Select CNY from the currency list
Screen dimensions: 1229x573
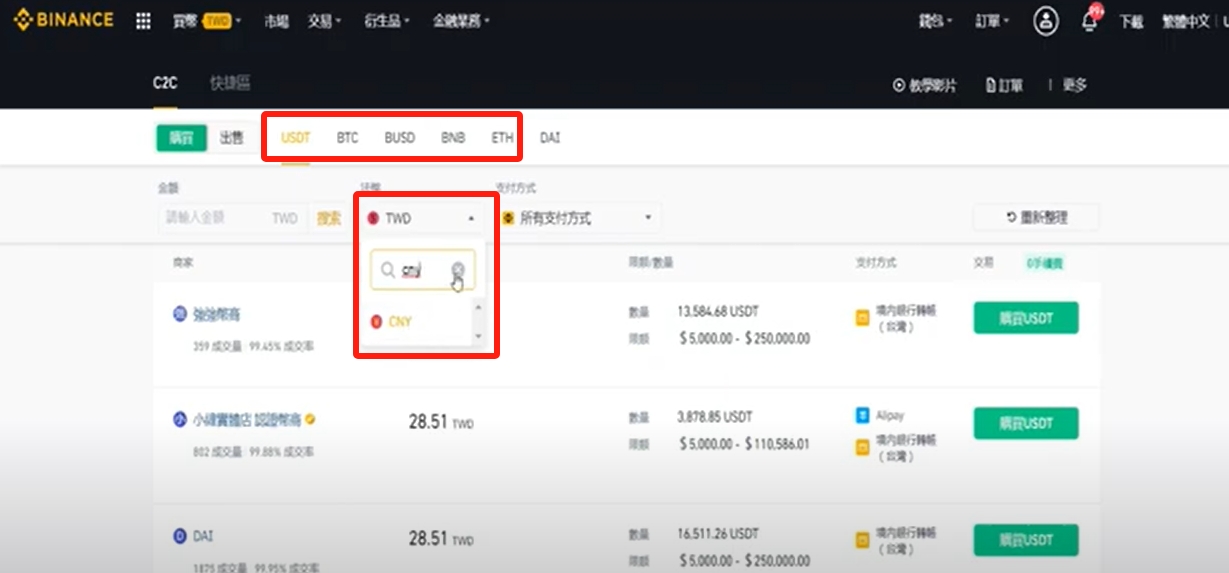pos(399,322)
